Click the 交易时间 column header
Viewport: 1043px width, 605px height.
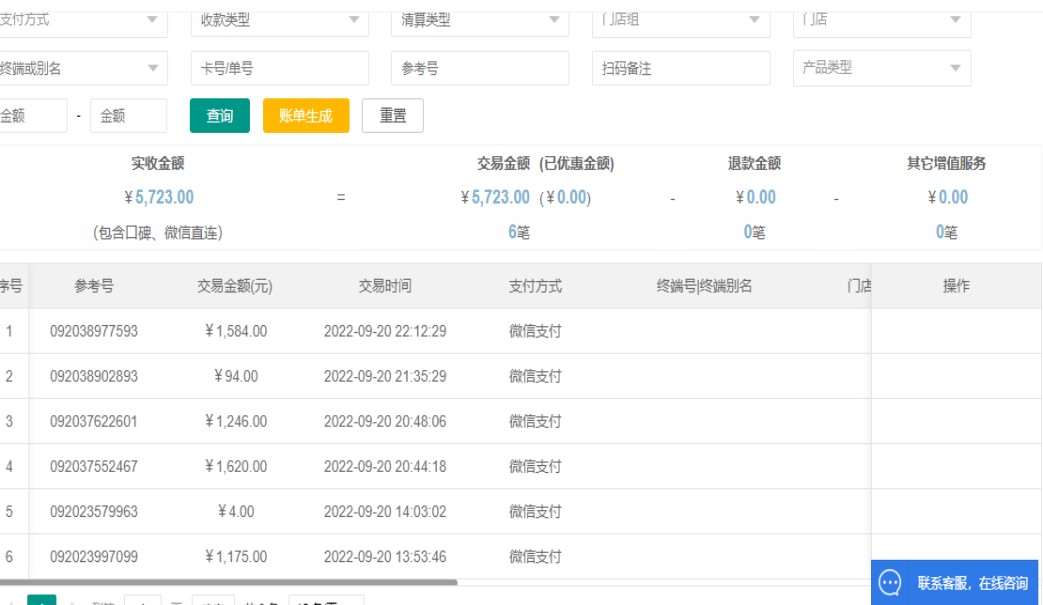tap(385, 286)
